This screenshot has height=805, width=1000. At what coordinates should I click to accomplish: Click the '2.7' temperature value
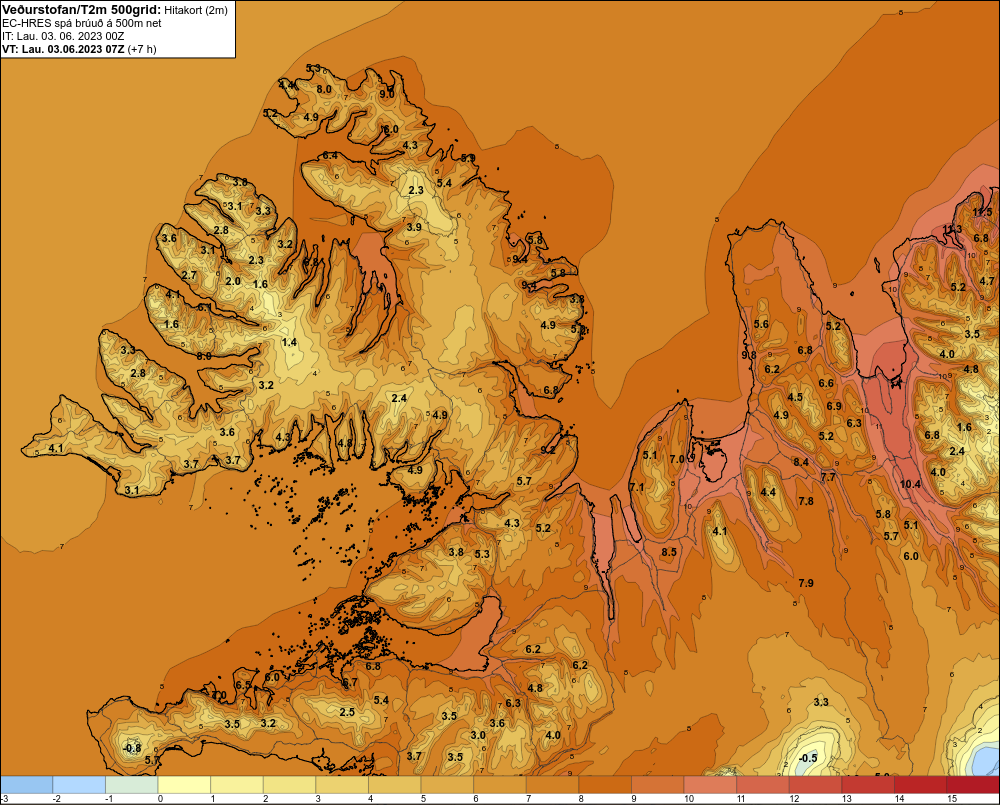[189, 276]
